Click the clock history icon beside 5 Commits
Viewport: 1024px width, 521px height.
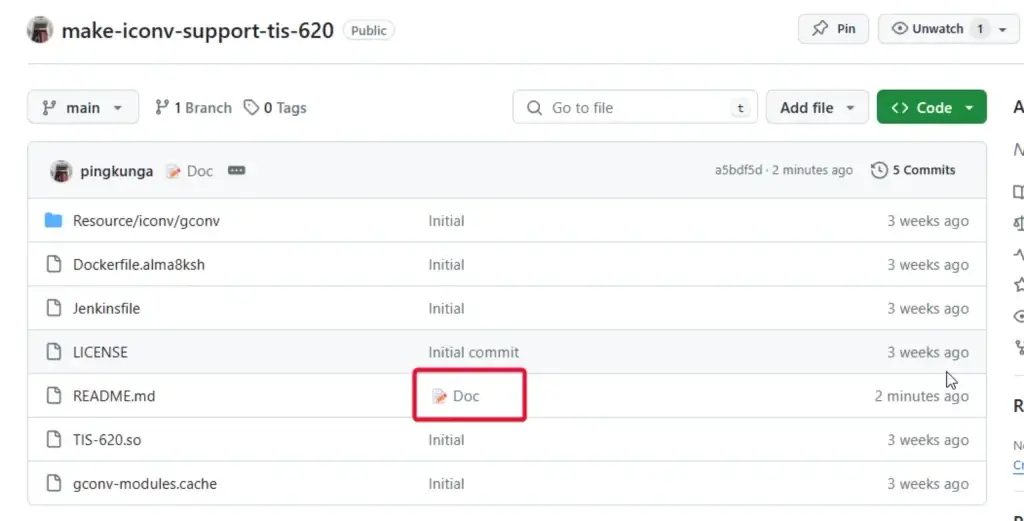[879, 170]
